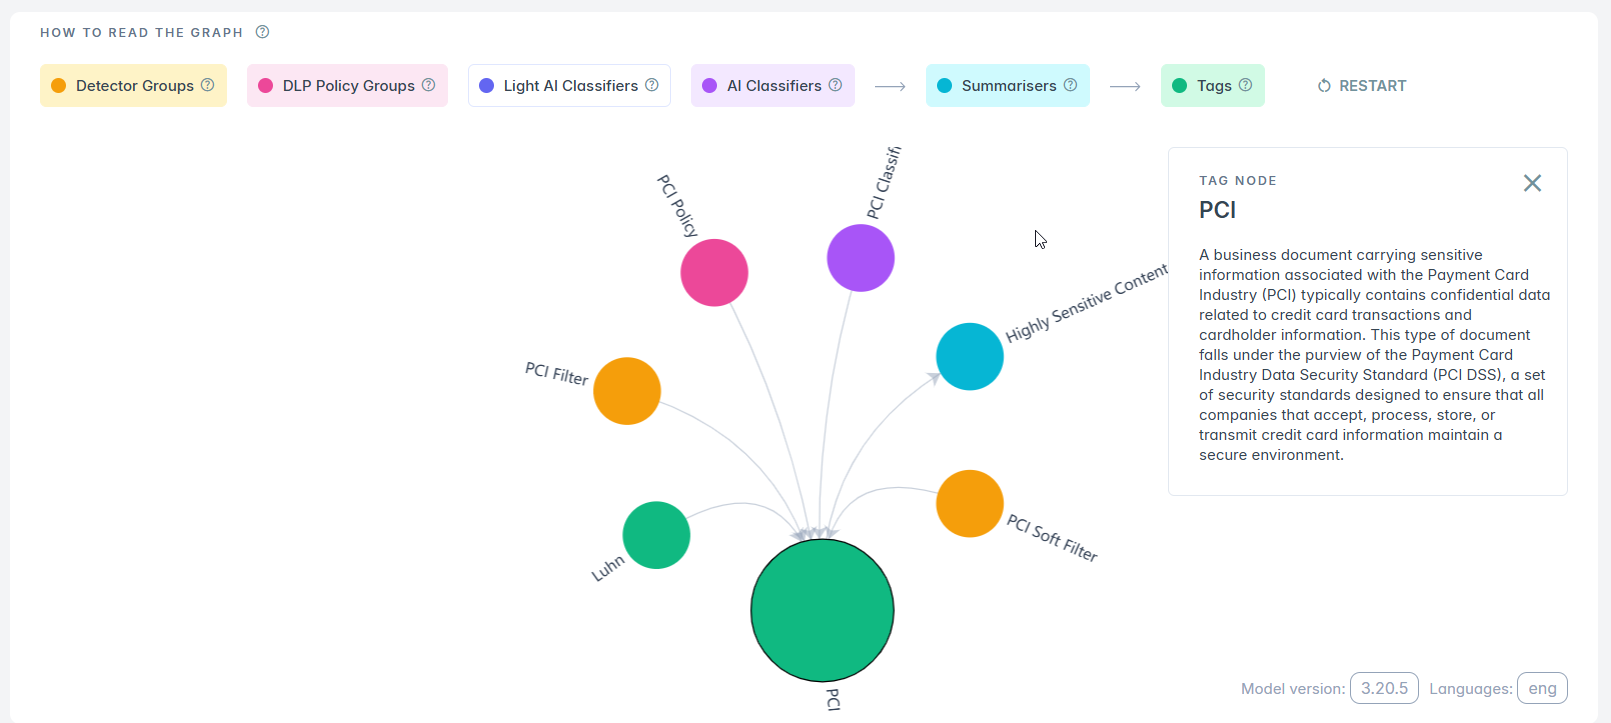
Task: Click help icon in Tags chip
Action: [x=1245, y=85]
